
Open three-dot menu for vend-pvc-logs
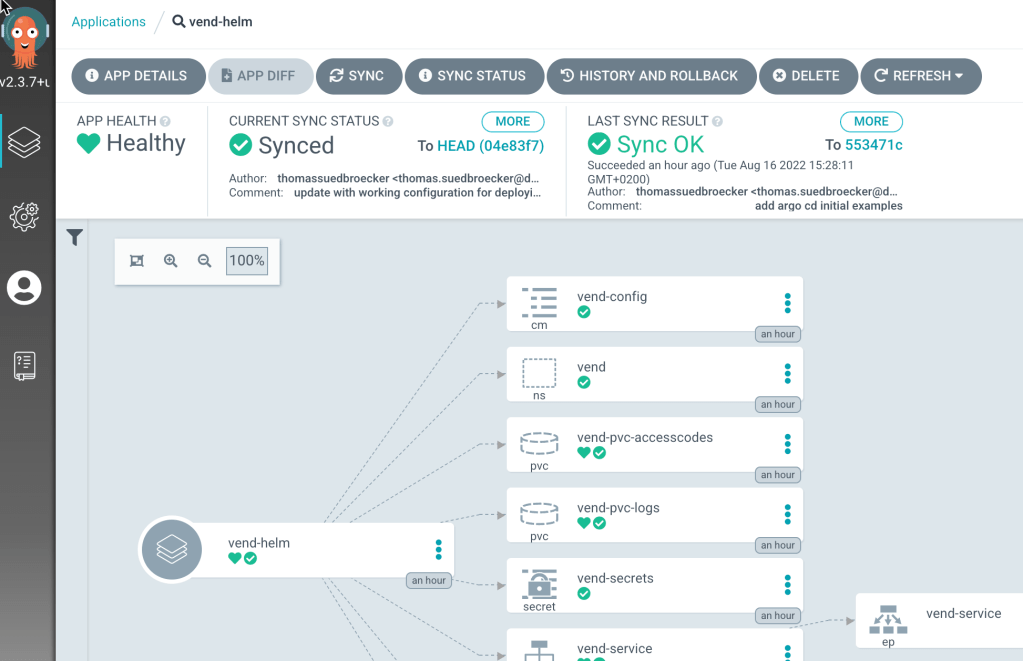787,514
